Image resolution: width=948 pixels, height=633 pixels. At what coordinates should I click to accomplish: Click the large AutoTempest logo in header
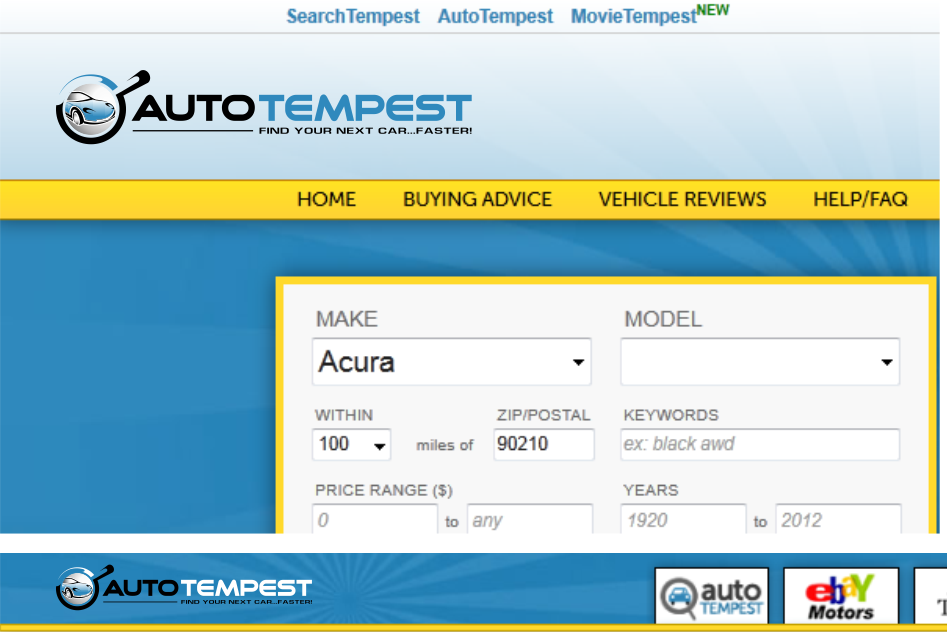point(264,108)
